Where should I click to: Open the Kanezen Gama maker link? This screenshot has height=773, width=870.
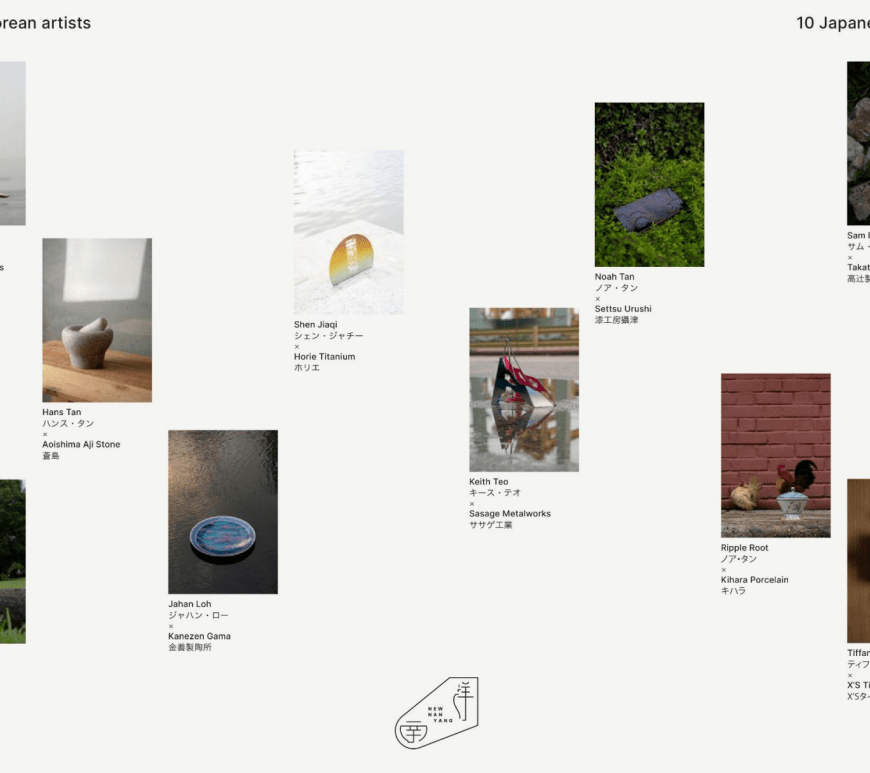pos(199,636)
